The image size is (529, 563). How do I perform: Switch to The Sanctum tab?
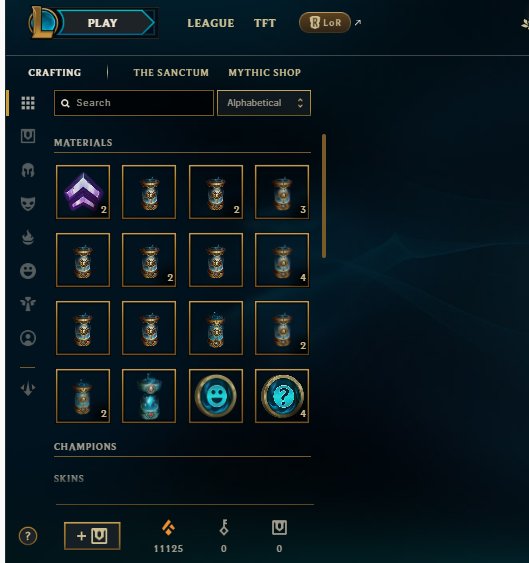(x=171, y=73)
